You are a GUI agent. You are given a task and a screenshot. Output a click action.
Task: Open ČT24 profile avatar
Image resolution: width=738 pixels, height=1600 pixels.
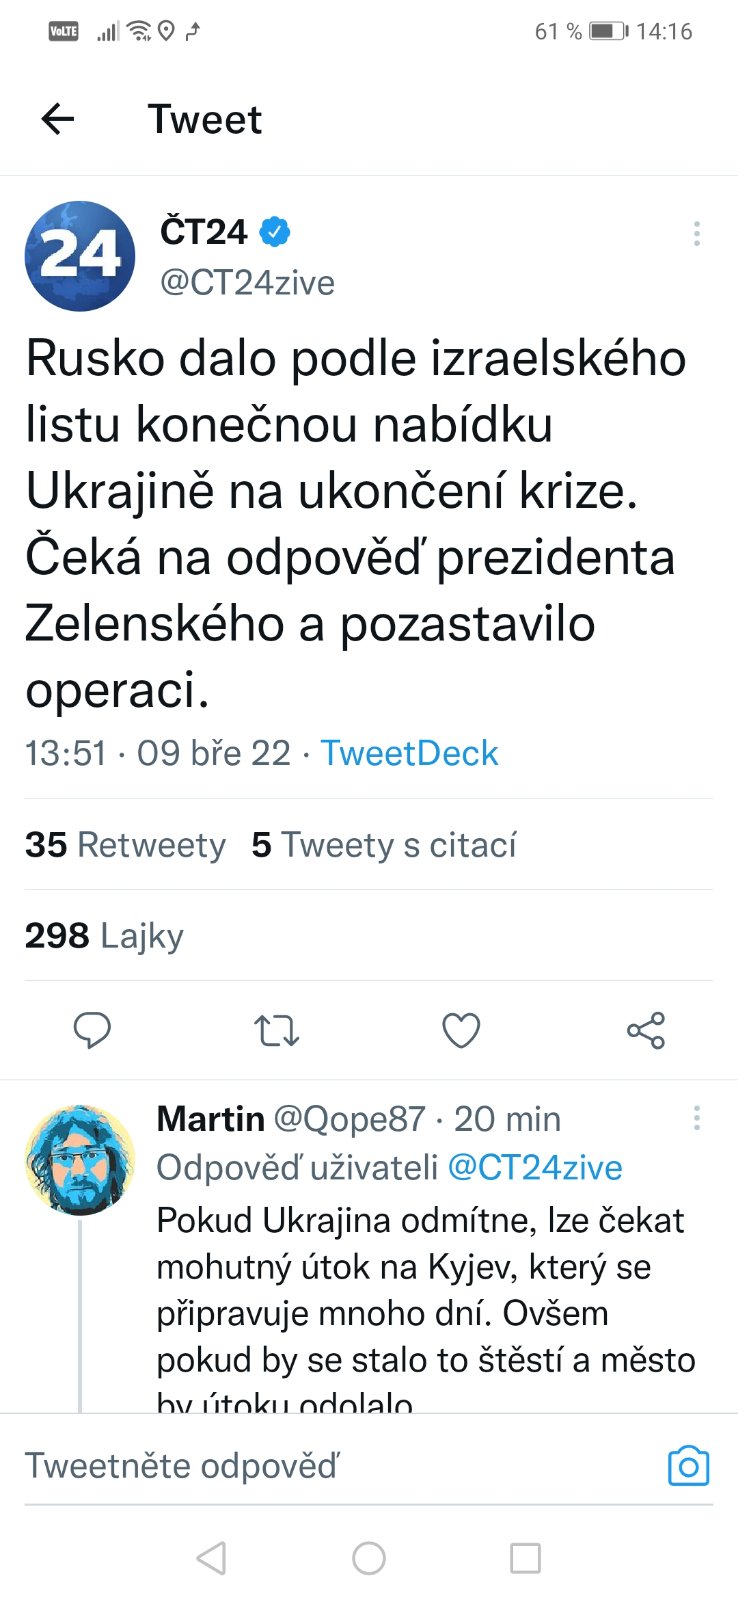point(80,256)
